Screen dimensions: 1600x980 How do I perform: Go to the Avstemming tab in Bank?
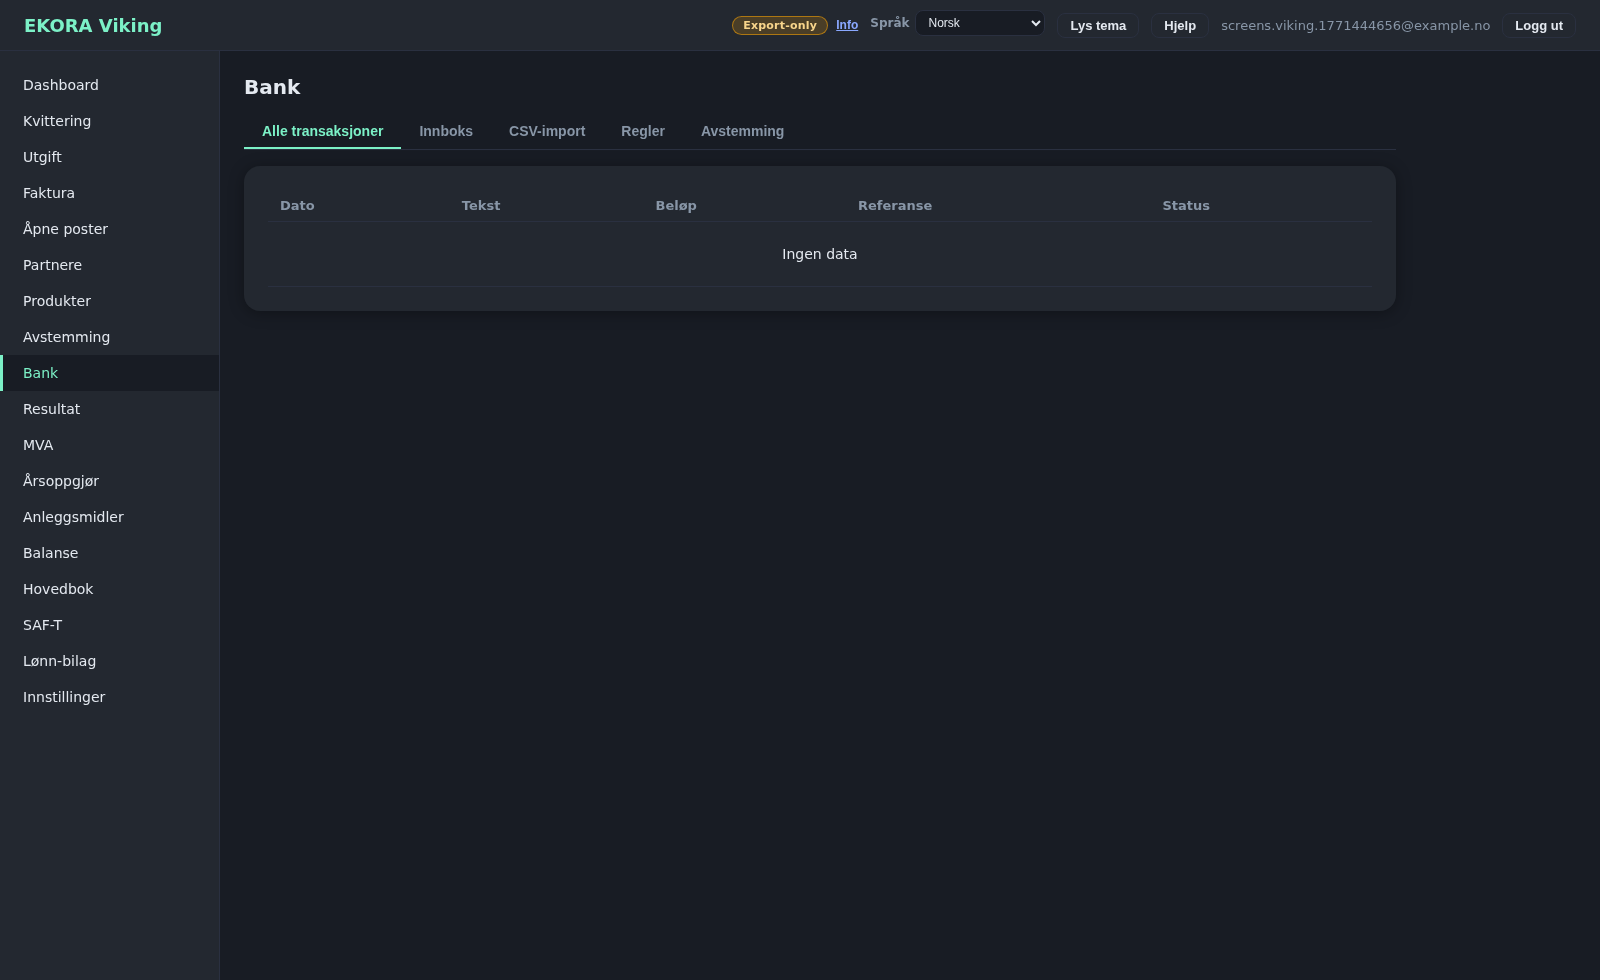click(x=741, y=131)
